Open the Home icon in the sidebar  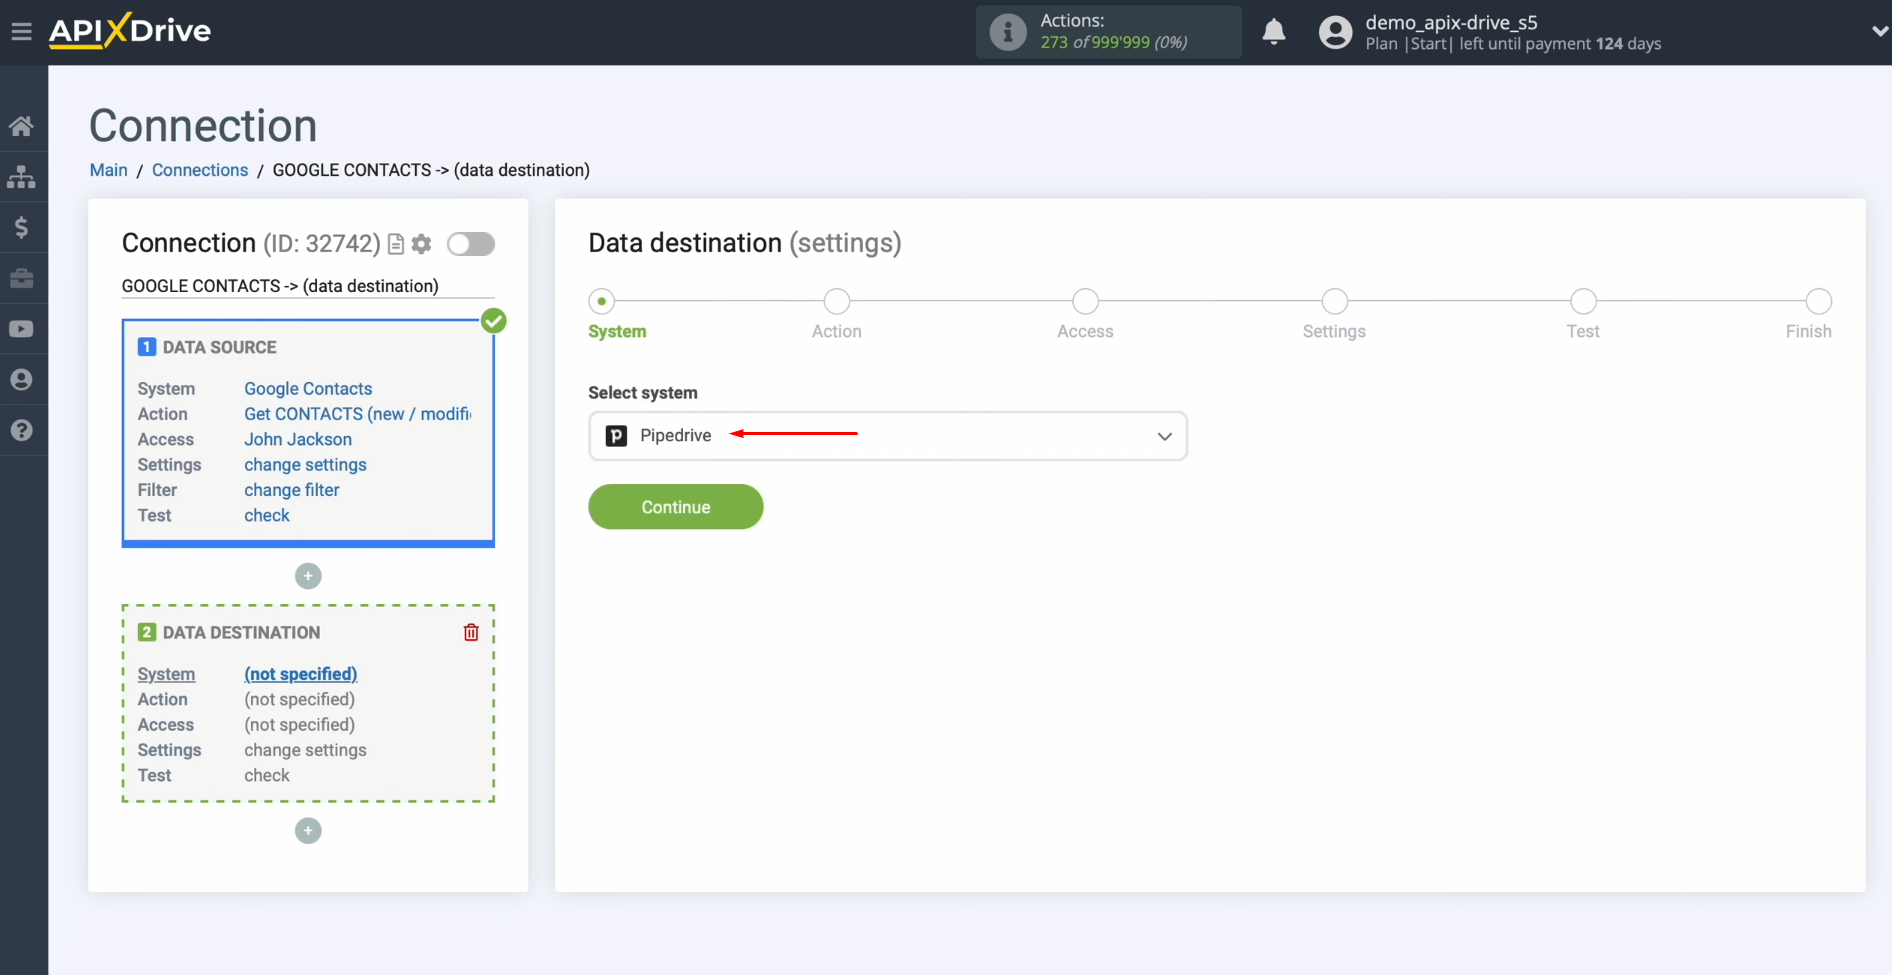(22, 125)
